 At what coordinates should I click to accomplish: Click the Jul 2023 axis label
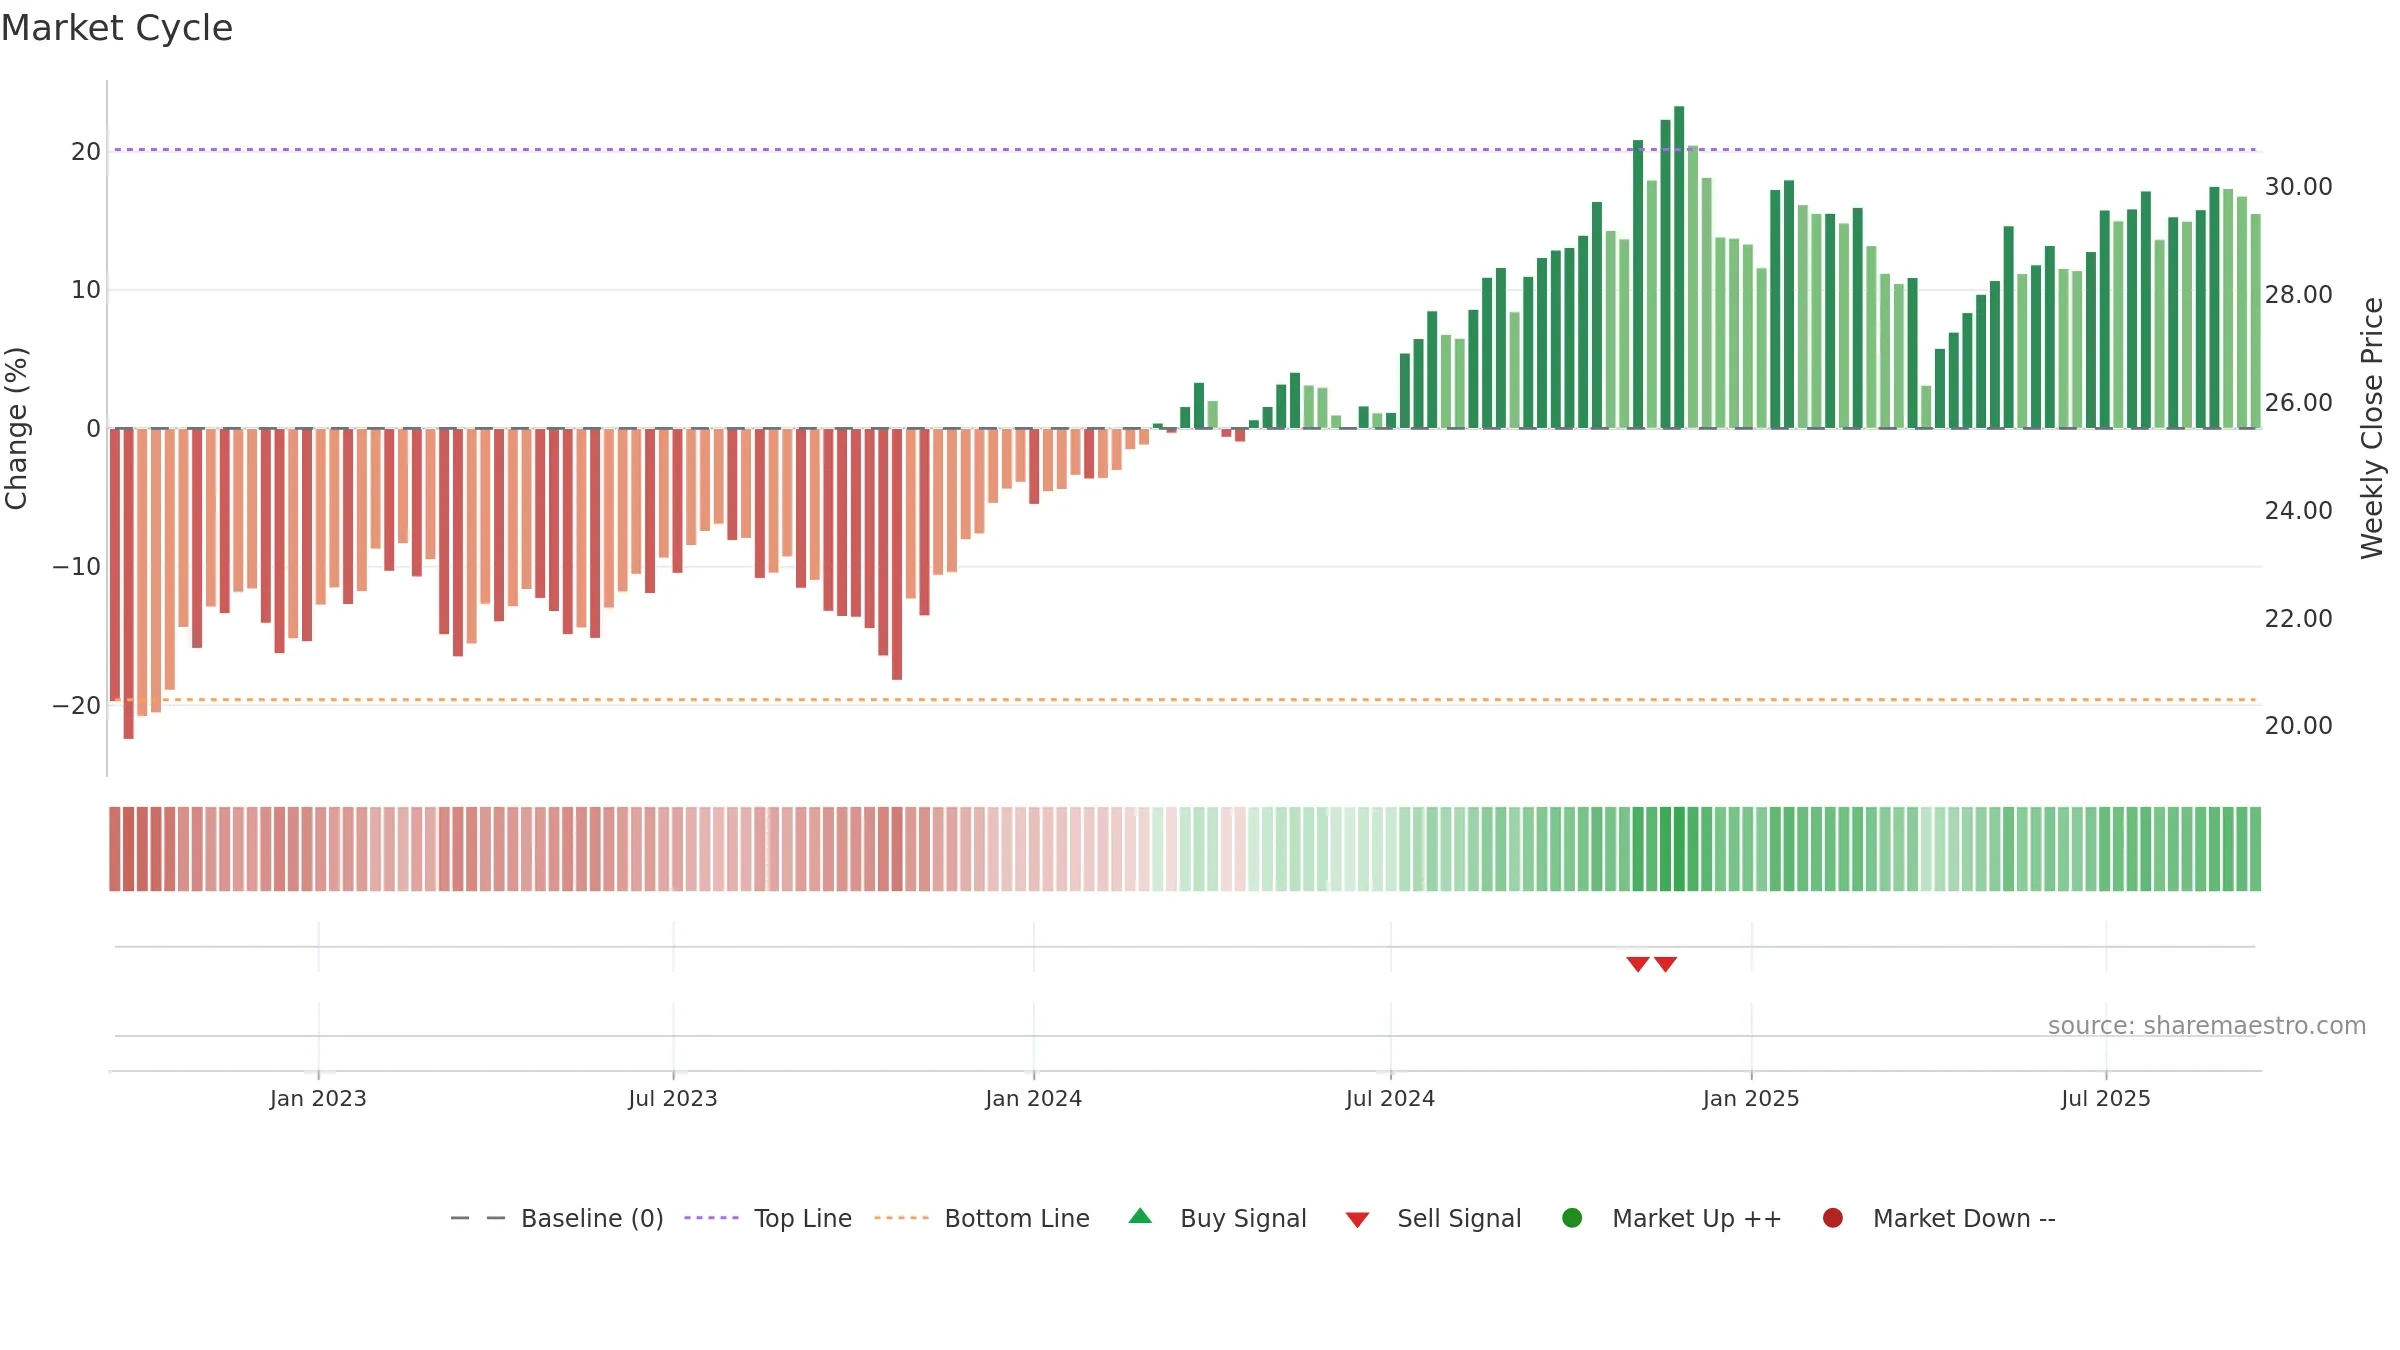tap(673, 1098)
